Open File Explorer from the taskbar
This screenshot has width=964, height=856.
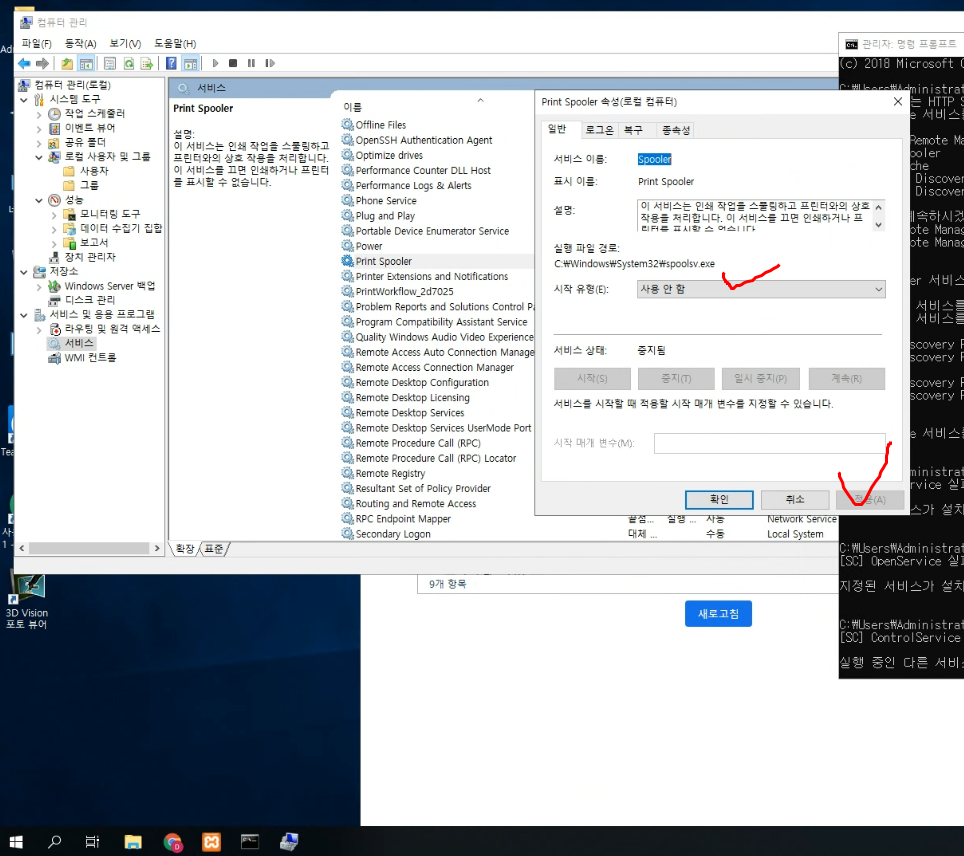click(x=133, y=841)
